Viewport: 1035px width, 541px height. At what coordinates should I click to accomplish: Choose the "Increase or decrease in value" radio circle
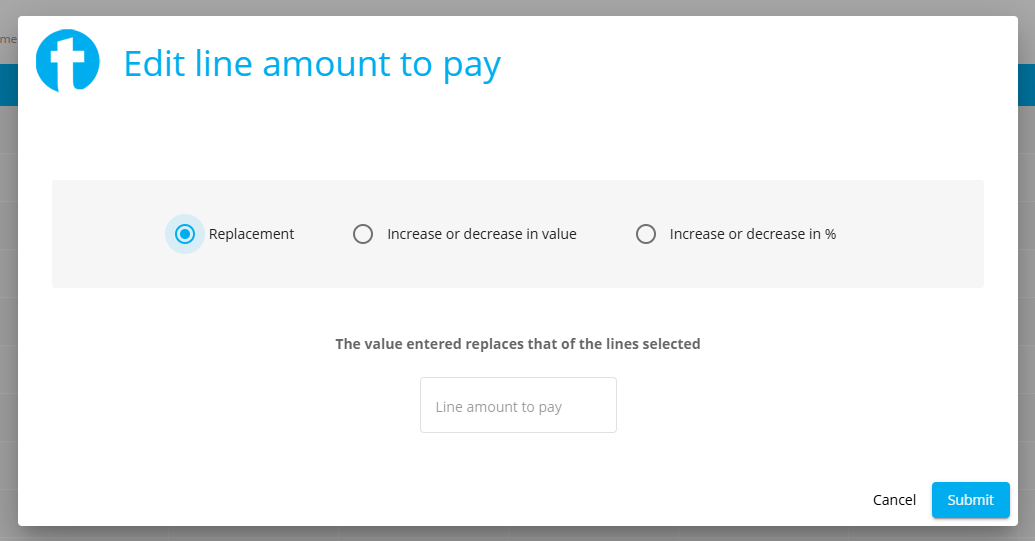(x=363, y=234)
